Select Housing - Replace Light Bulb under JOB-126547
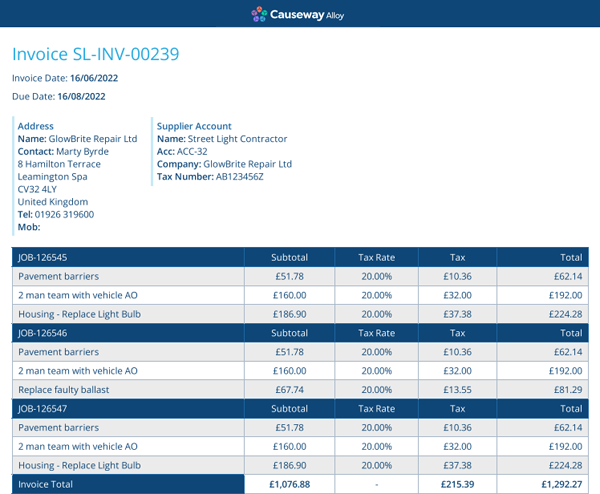This screenshot has height=494, width=600. coord(80,466)
